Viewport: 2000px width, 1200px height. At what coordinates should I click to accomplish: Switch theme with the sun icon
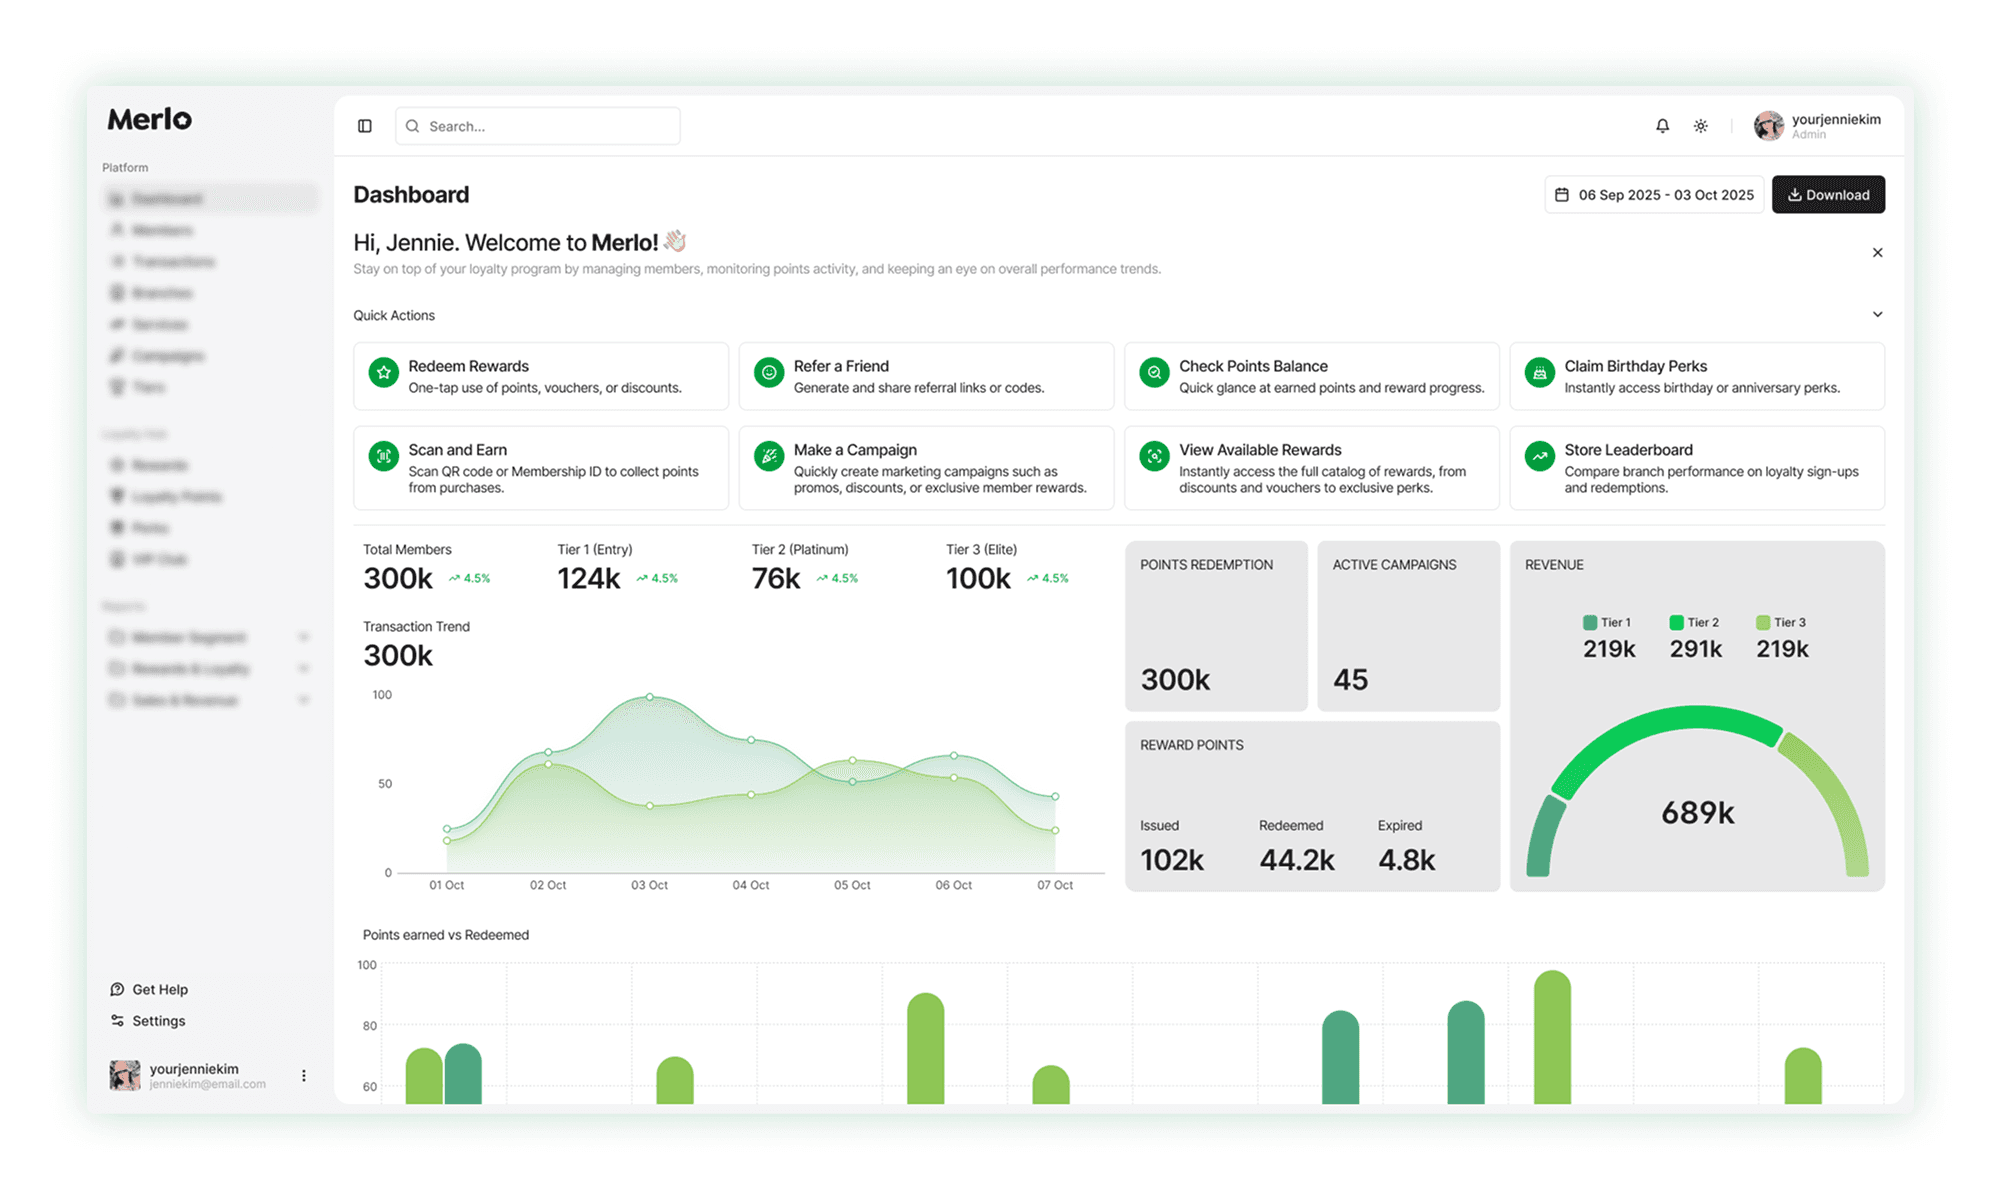1701,126
